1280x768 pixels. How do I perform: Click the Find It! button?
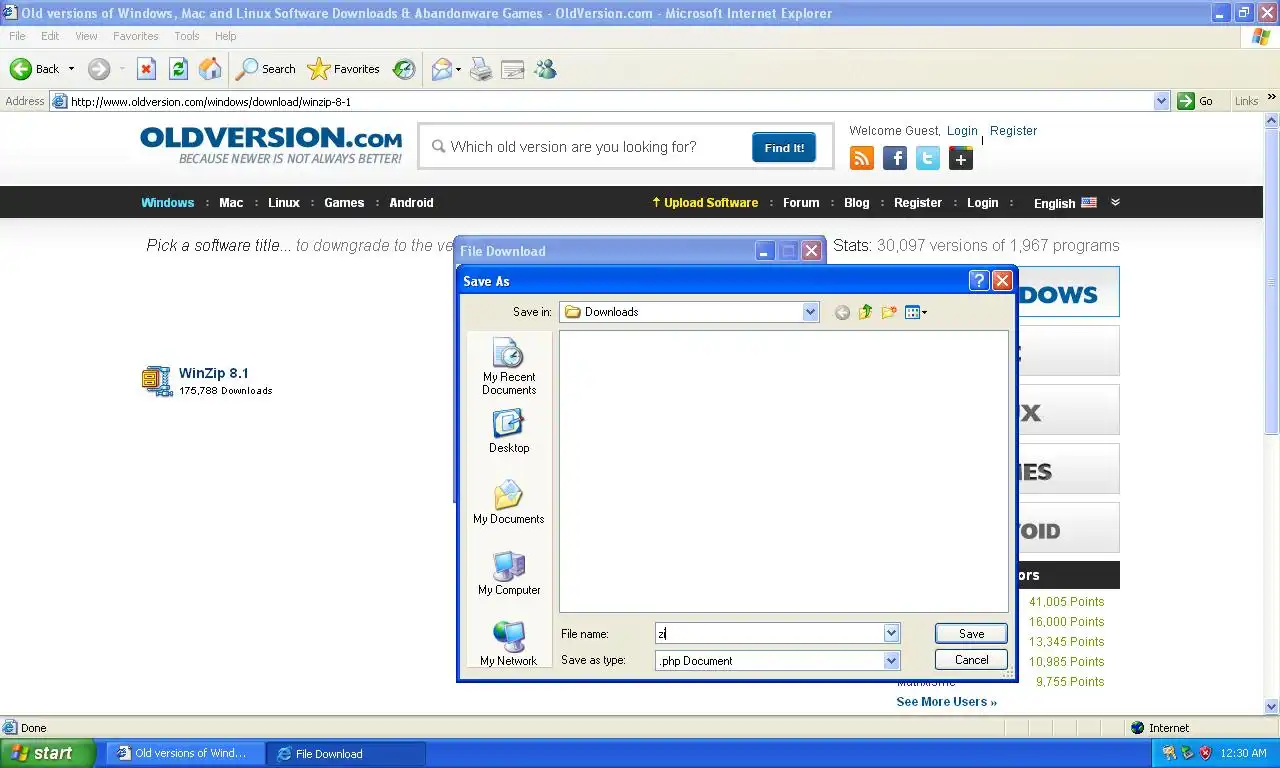point(784,147)
